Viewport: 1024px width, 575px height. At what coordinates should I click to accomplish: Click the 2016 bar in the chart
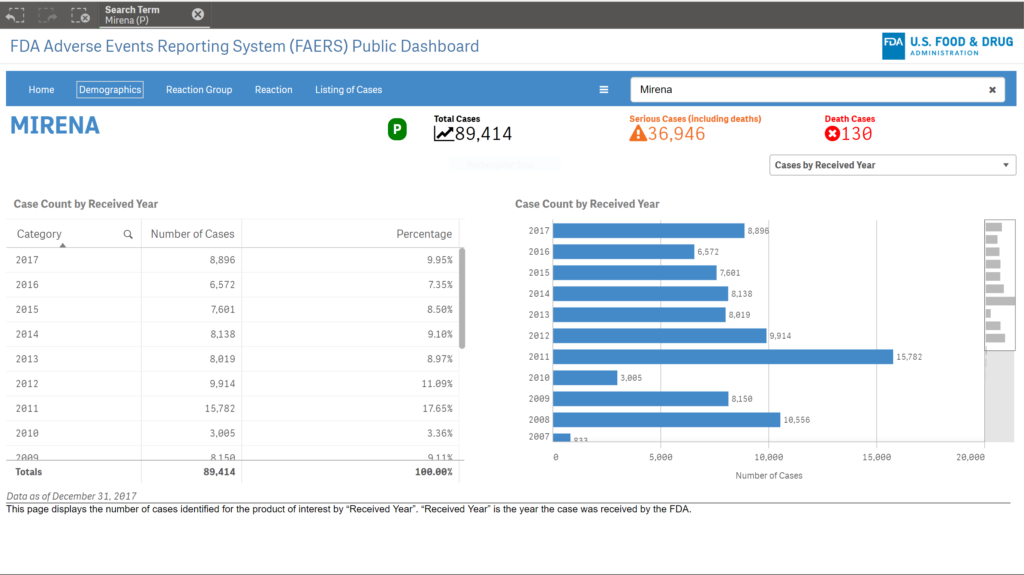[x=624, y=252]
